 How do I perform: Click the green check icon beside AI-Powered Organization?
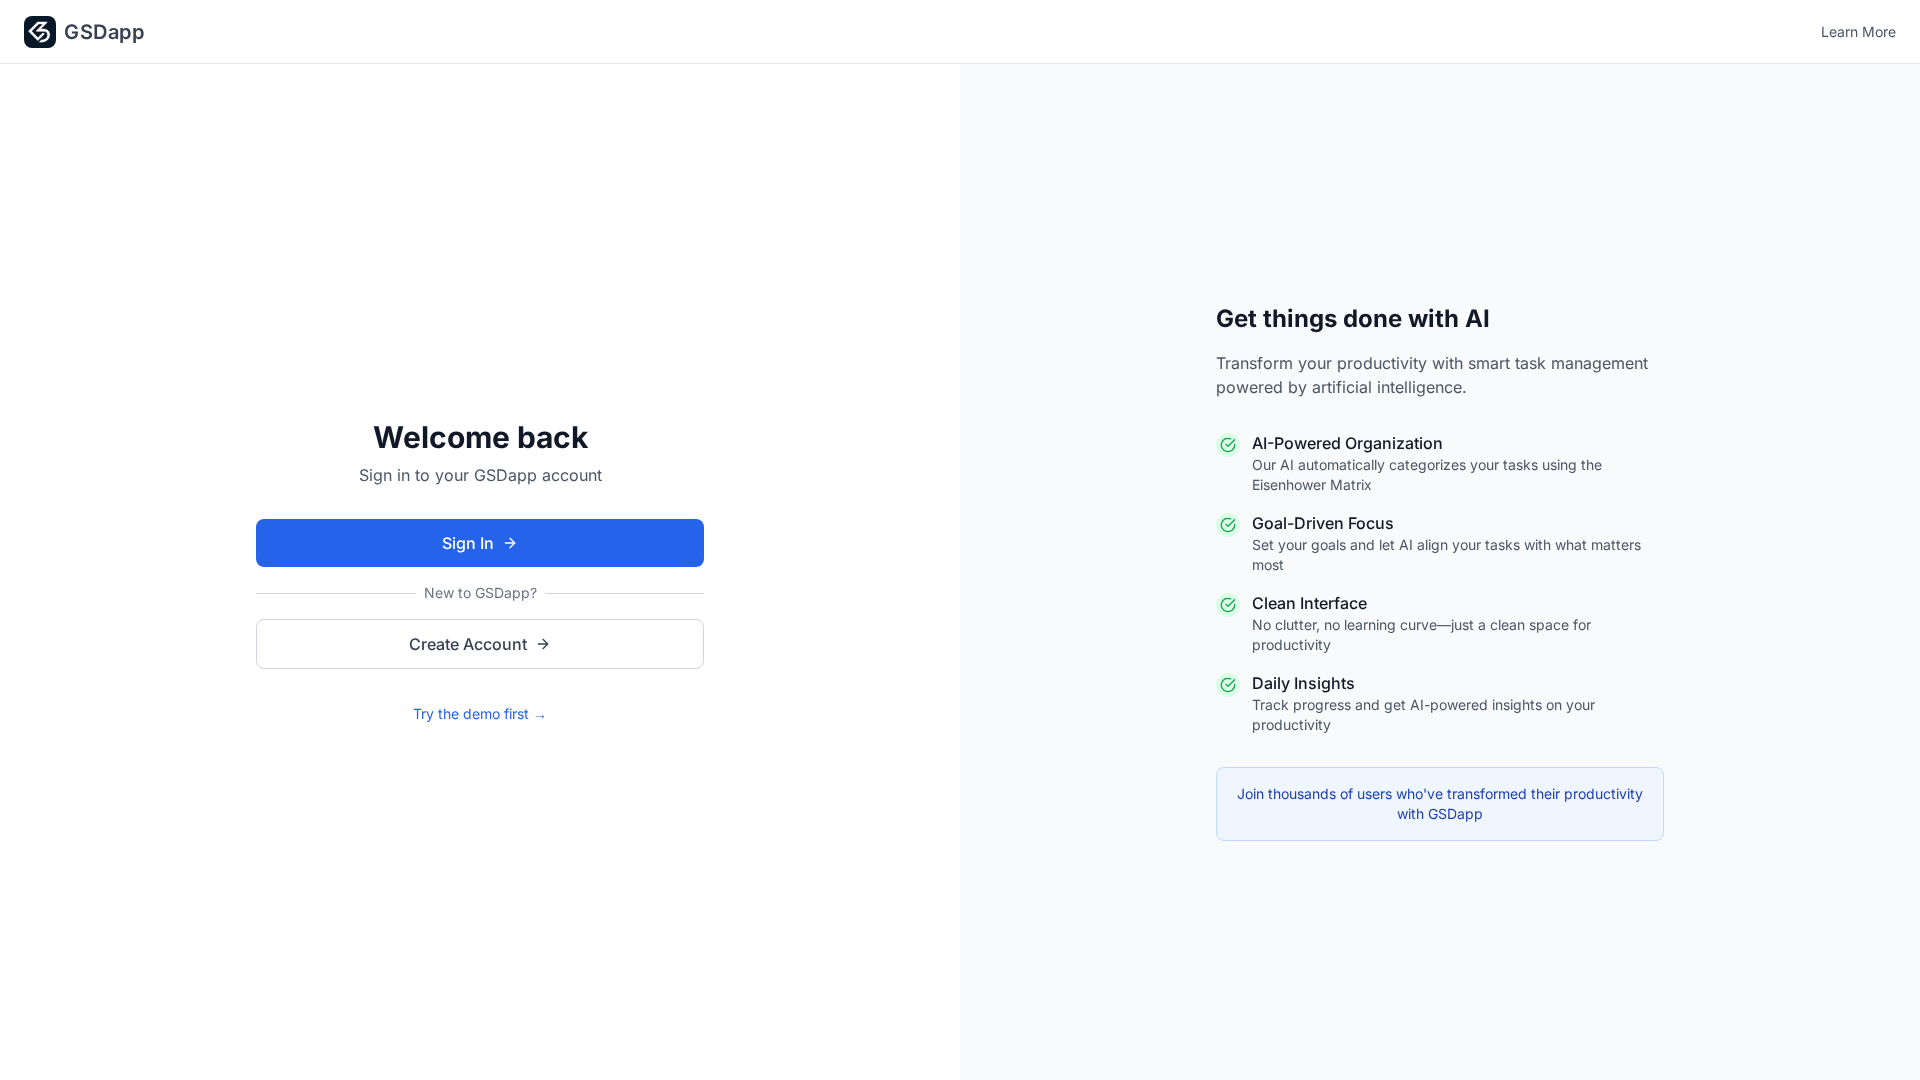[x=1228, y=444]
